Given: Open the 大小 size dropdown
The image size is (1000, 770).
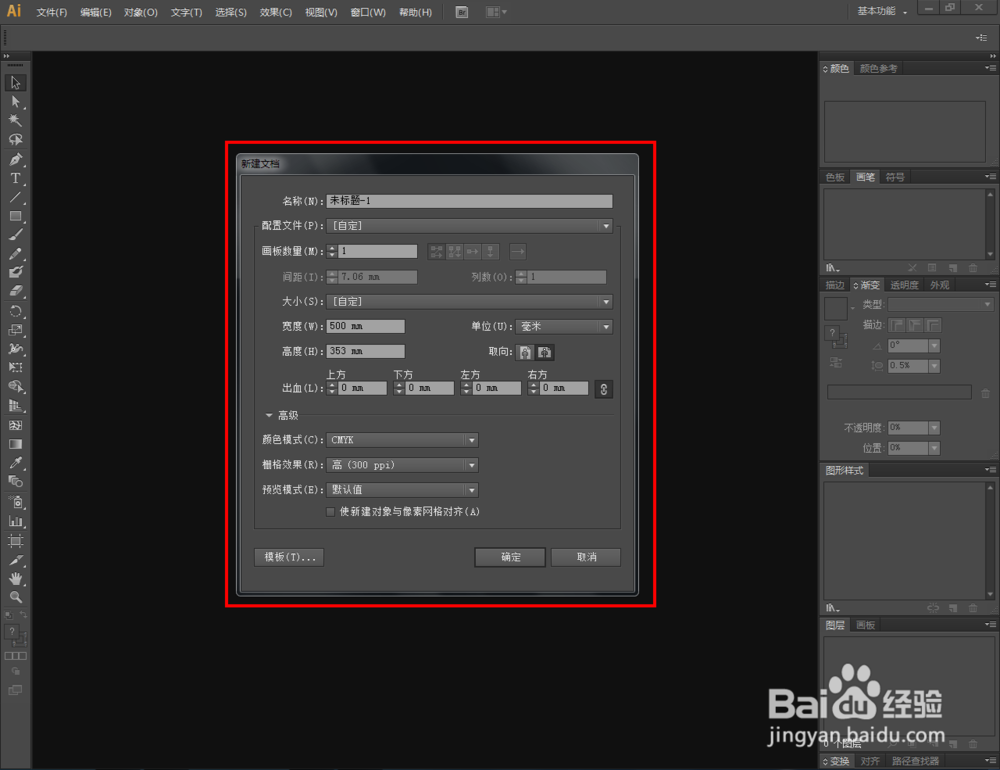Looking at the screenshot, I should point(469,302).
